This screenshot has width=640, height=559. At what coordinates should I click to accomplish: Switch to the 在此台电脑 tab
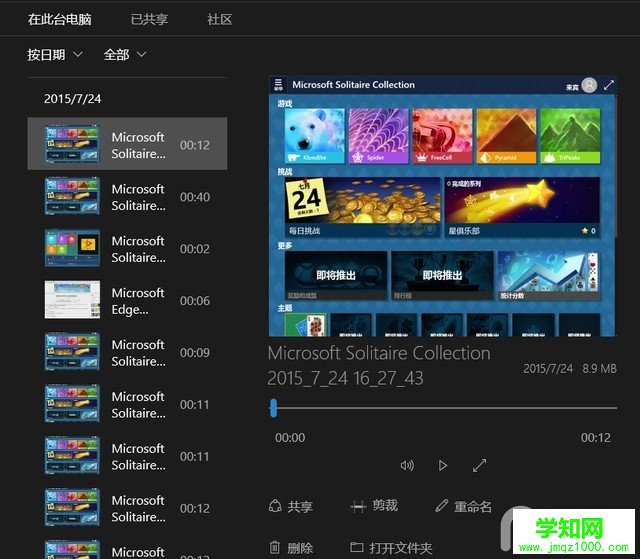click(x=60, y=19)
